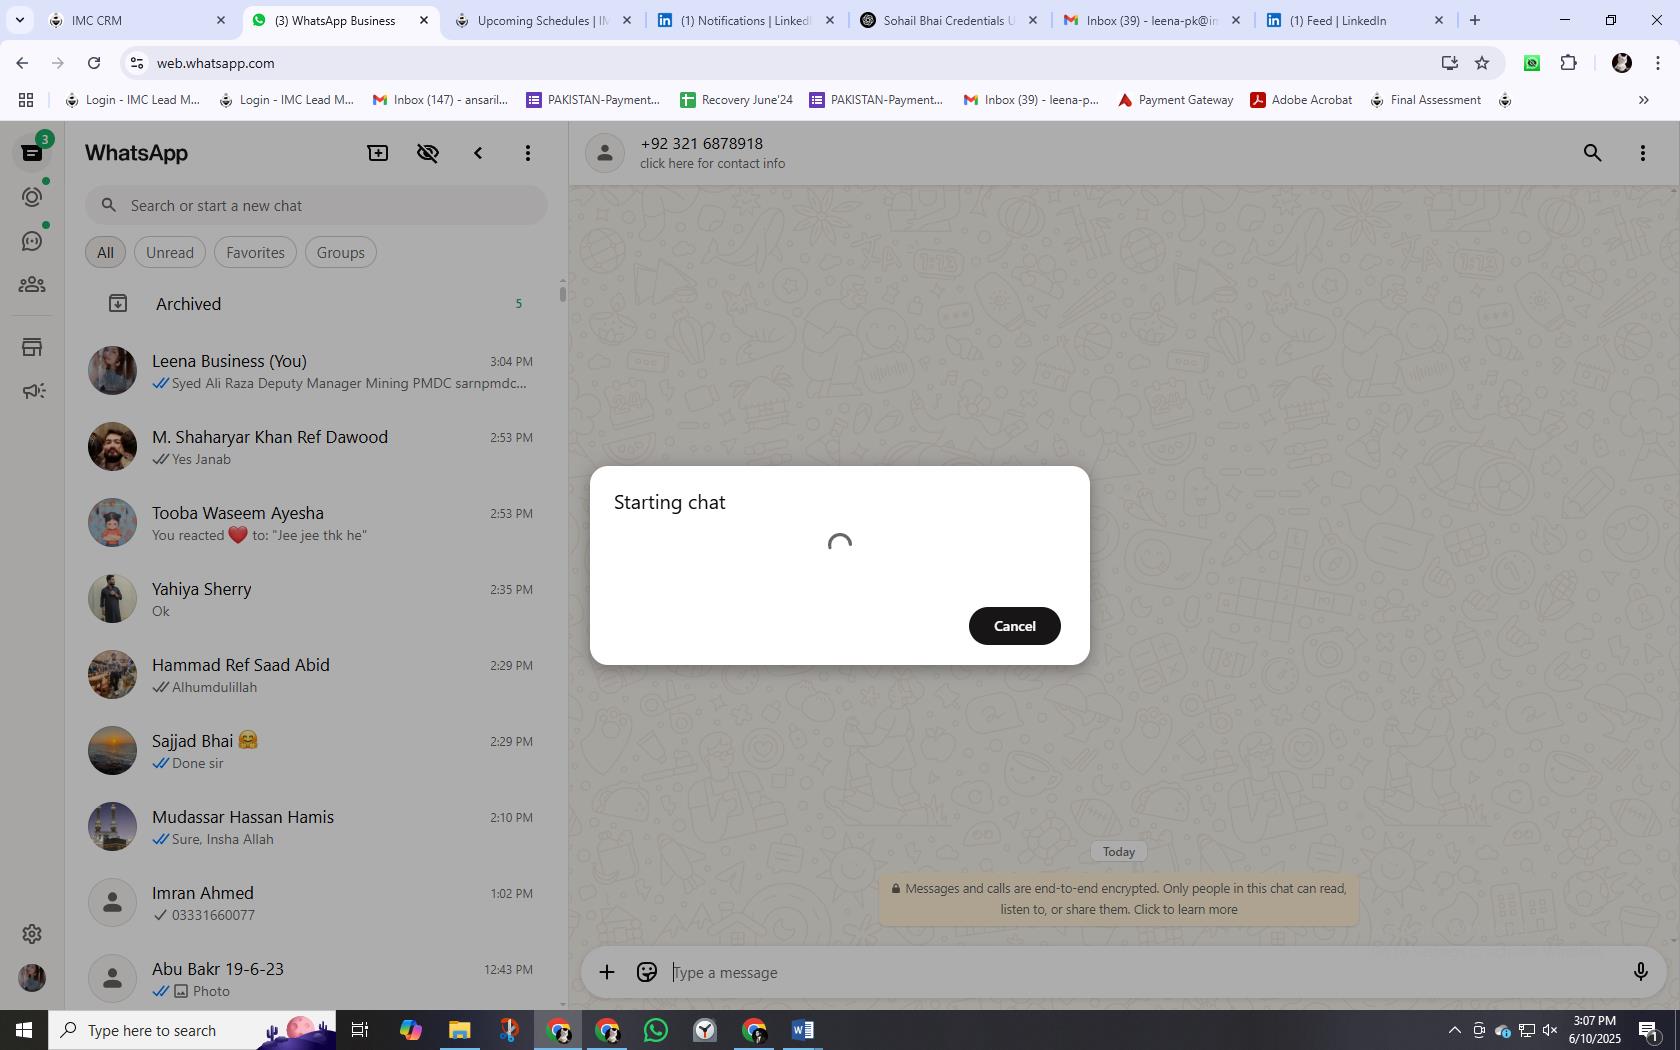Open the profile picture in sidebar
Screen dimensions: 1680x1050
point(32,978)
